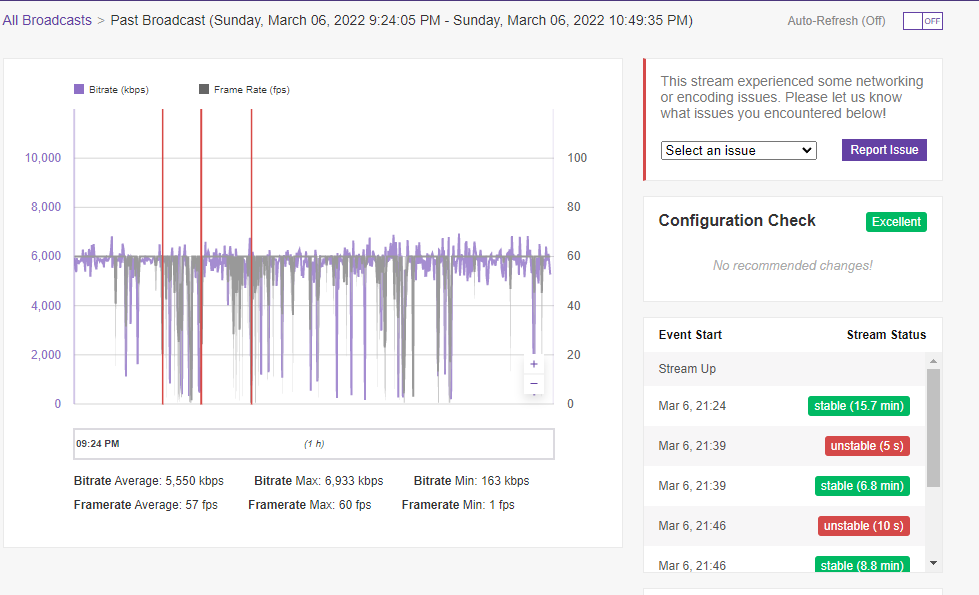Click the 09:24 PM timeline range bar
The height and width of the screenshot is (595, 979).
[314, 444]
